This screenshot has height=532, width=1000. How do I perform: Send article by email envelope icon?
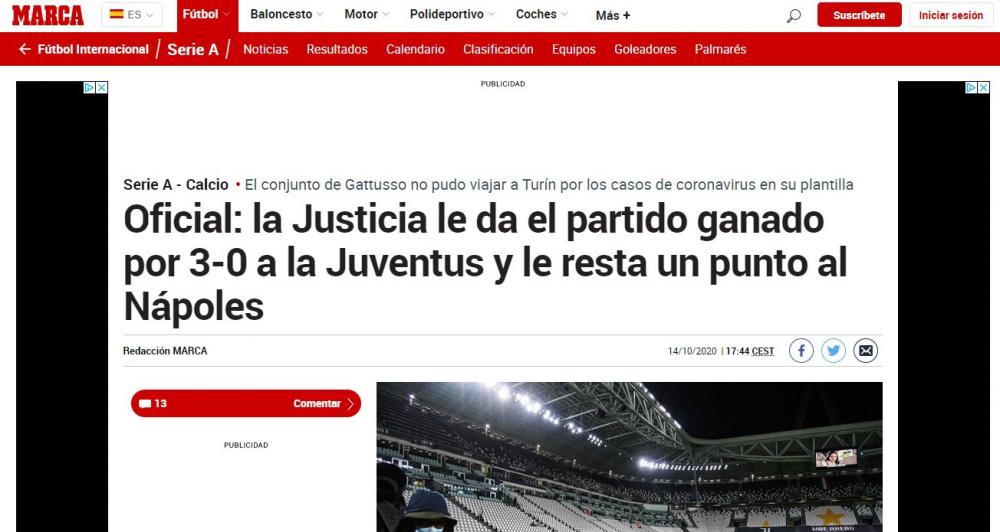coord(865,351)
